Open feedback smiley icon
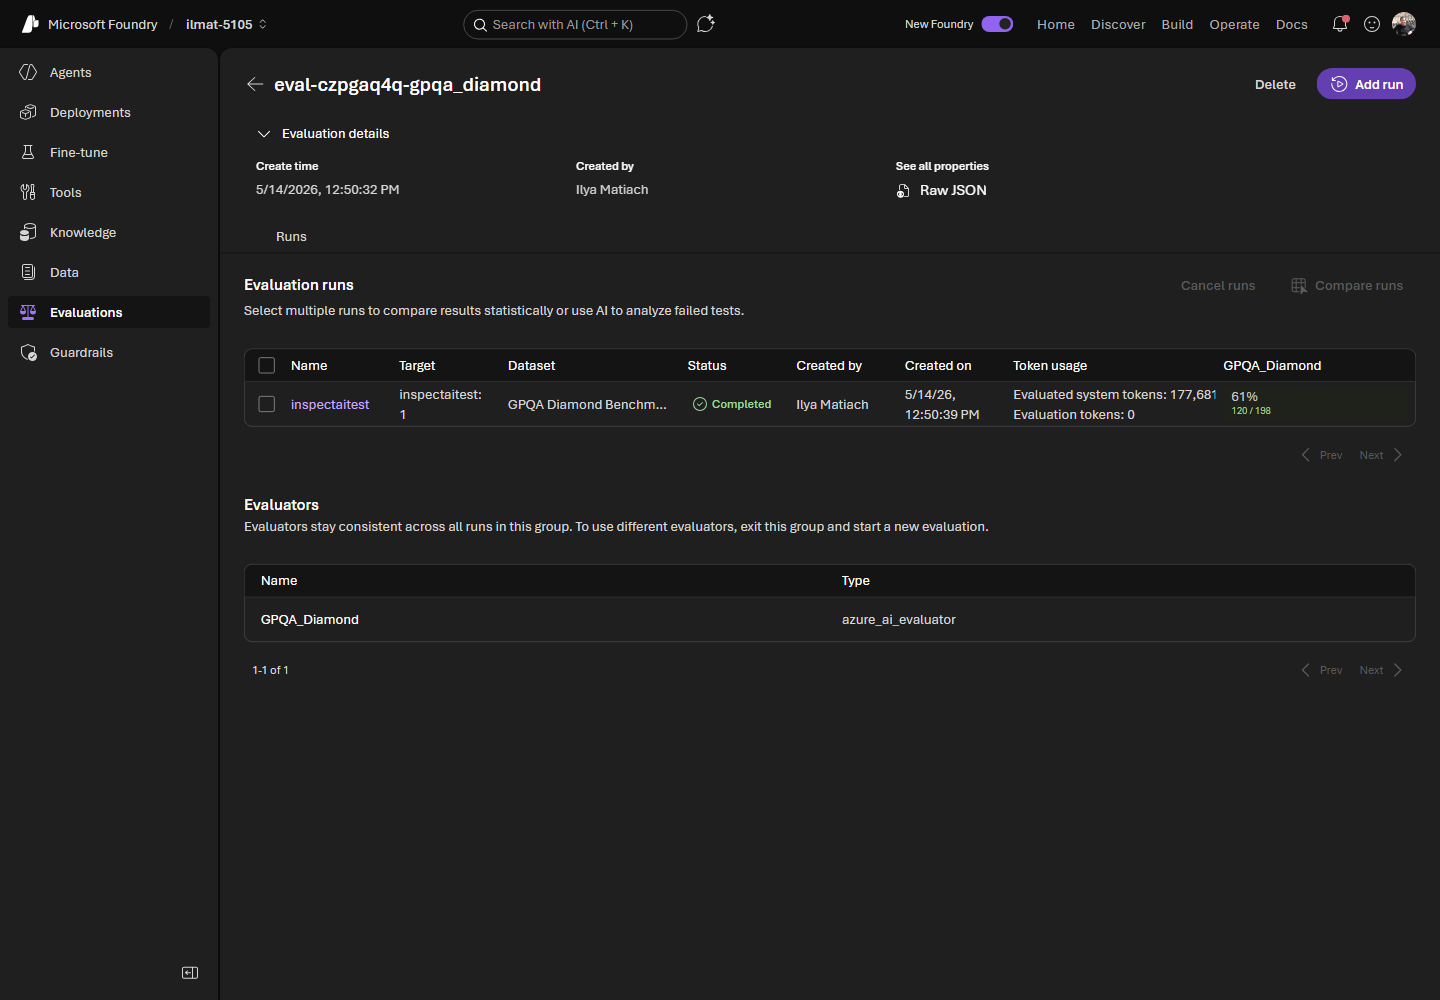This screenshot has width=1440, height=1000. point(1372,24)
